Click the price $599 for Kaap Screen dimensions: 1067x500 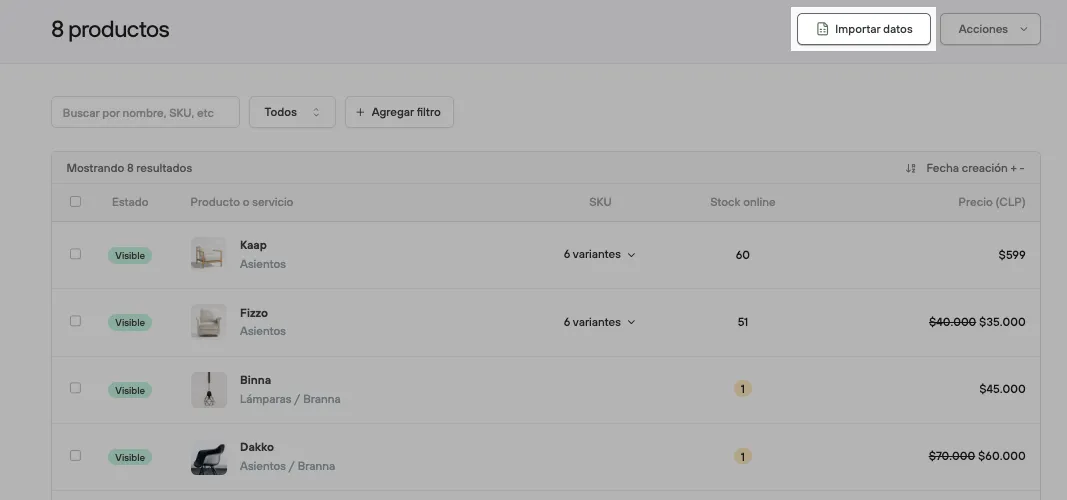(1012, 255)
